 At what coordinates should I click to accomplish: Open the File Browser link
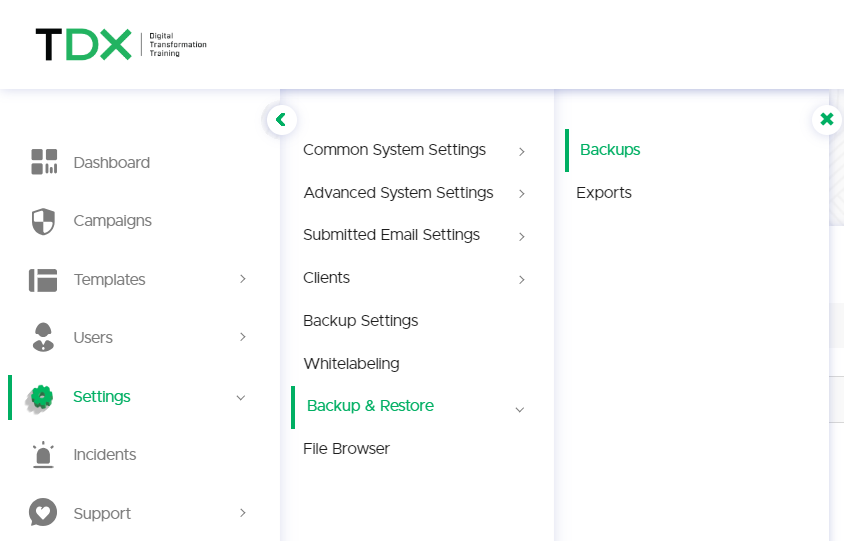pos(346,448)
